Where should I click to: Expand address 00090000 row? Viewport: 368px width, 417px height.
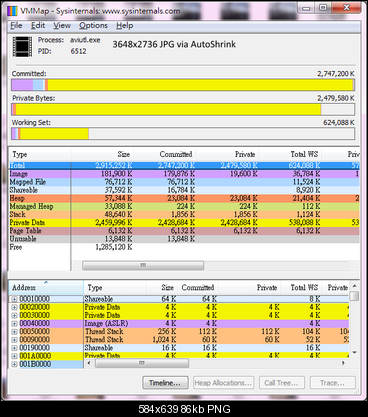(14, 340)
